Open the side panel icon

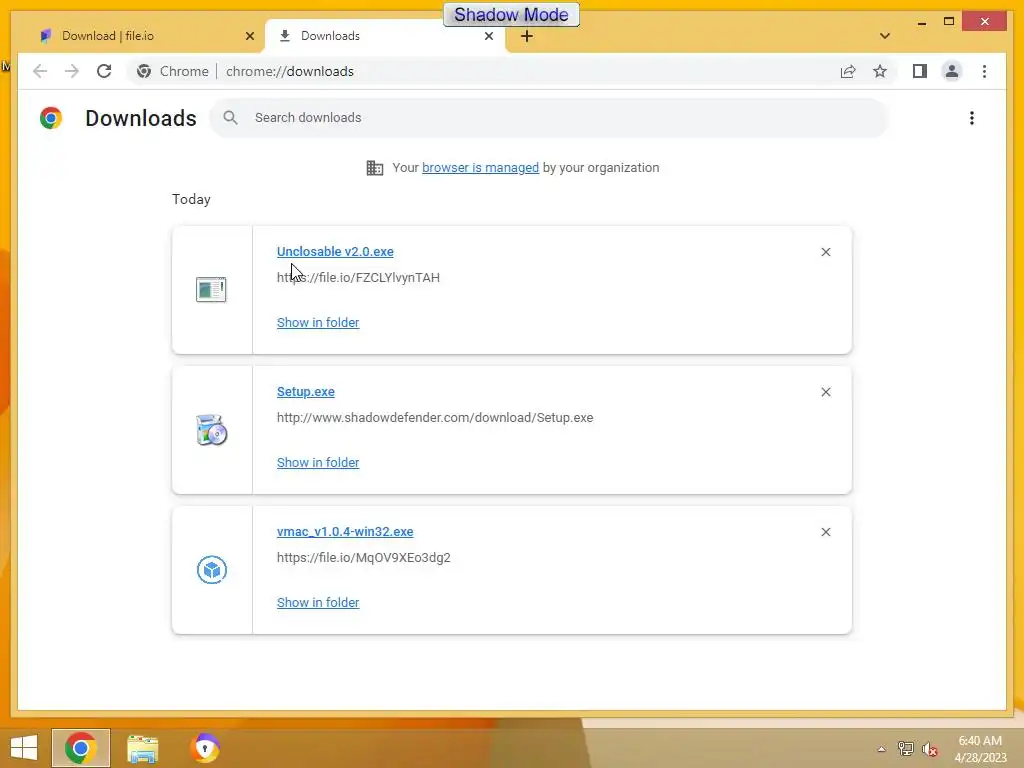pos(920,71)
